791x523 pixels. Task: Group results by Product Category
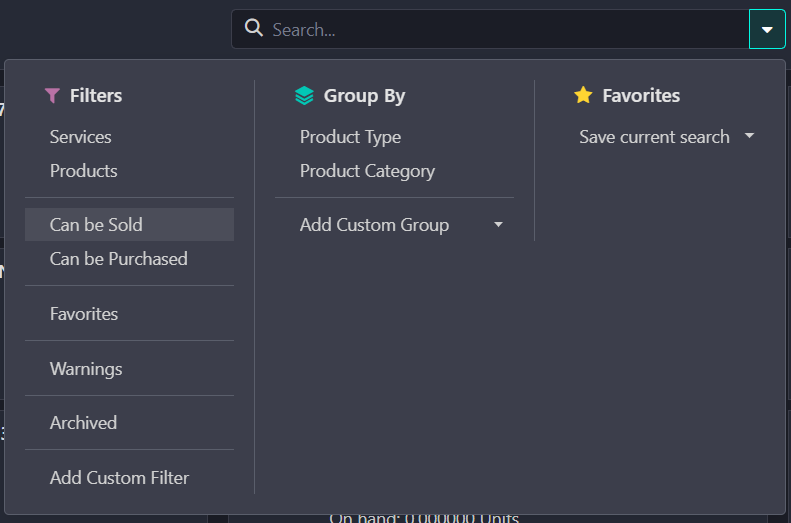(367, 171)
